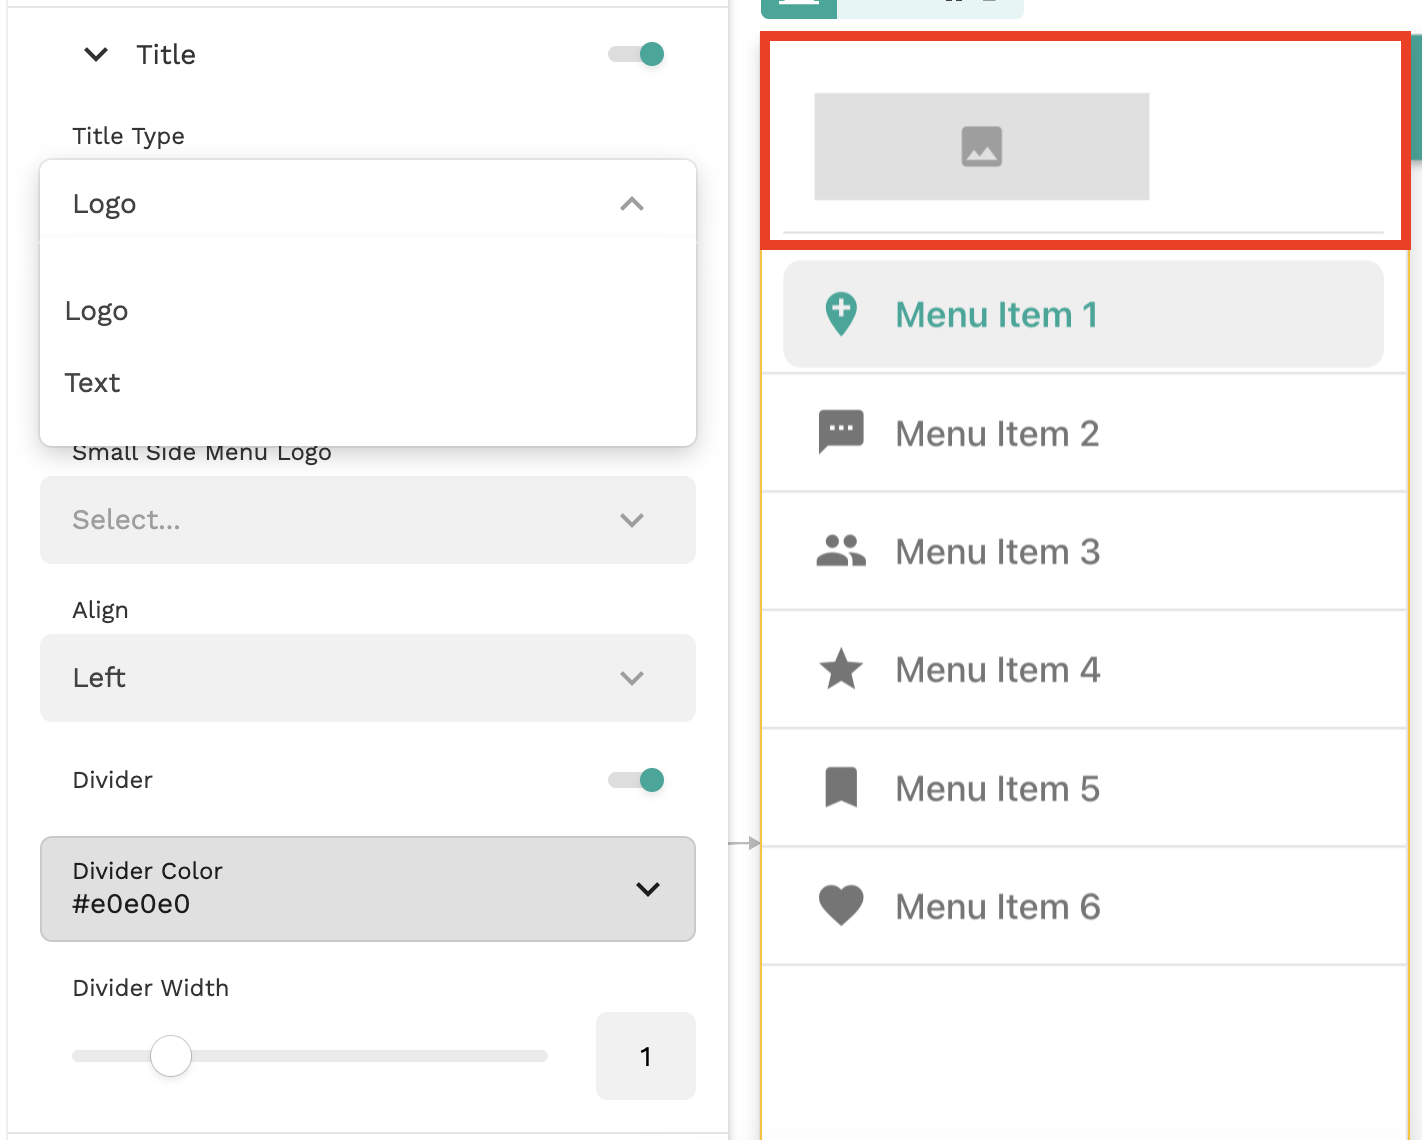Click the chat bubble icon on Menu Item 2

click(841, 432)
